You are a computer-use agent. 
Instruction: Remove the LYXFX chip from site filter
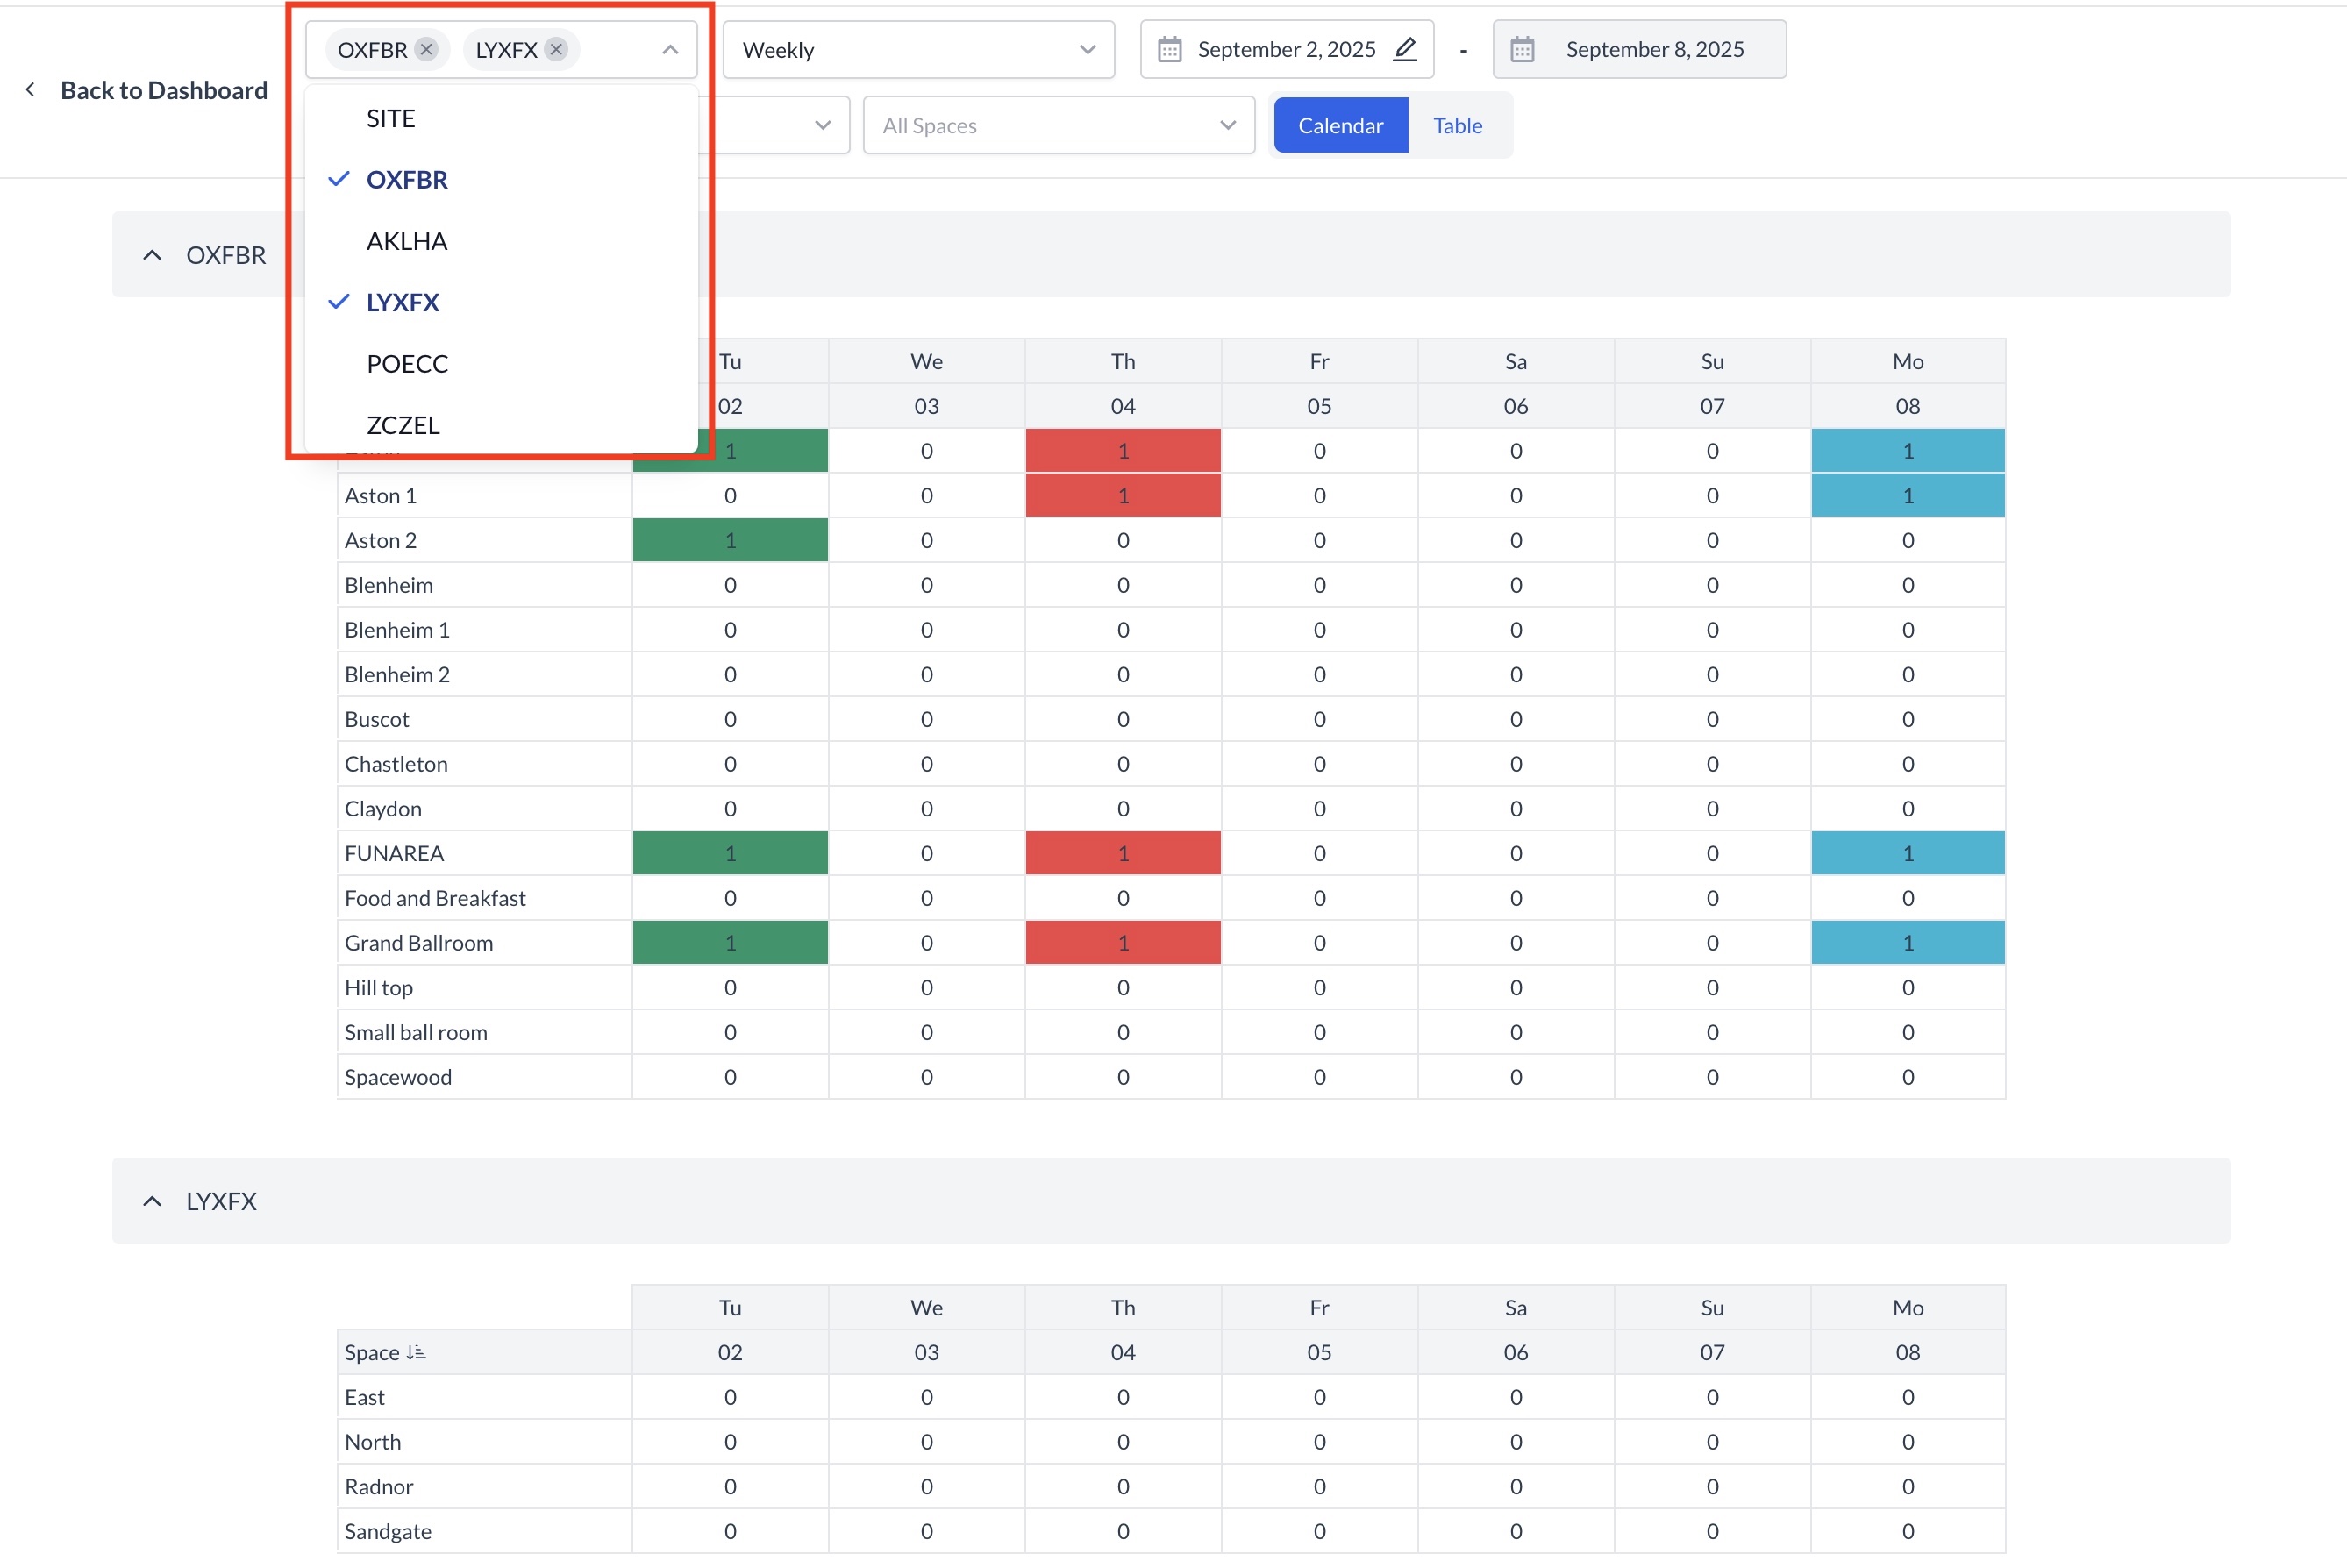click(557, 49)
